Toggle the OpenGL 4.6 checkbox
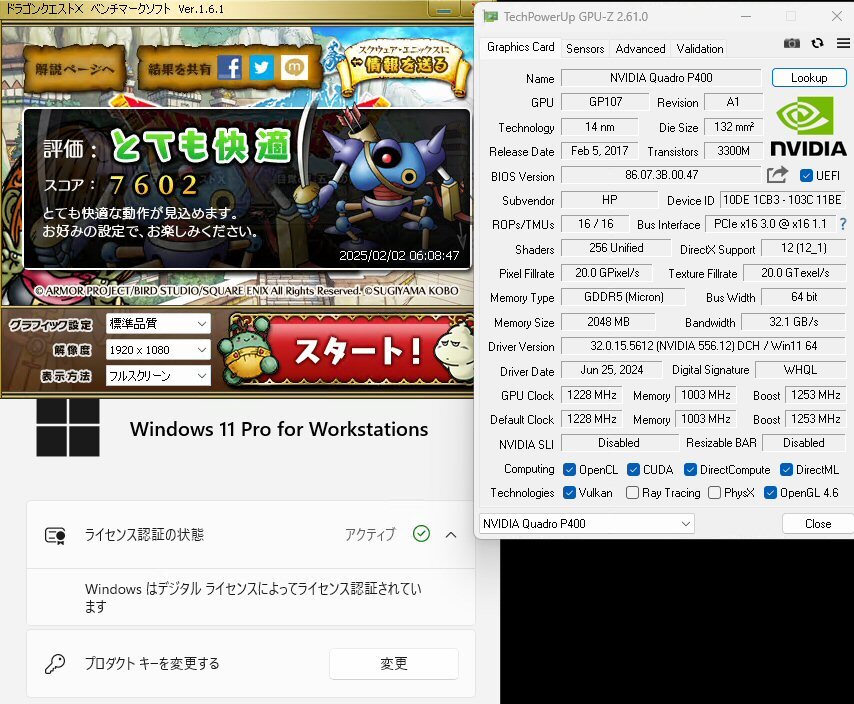Viewport: 854px width, 704px height. 770,493
